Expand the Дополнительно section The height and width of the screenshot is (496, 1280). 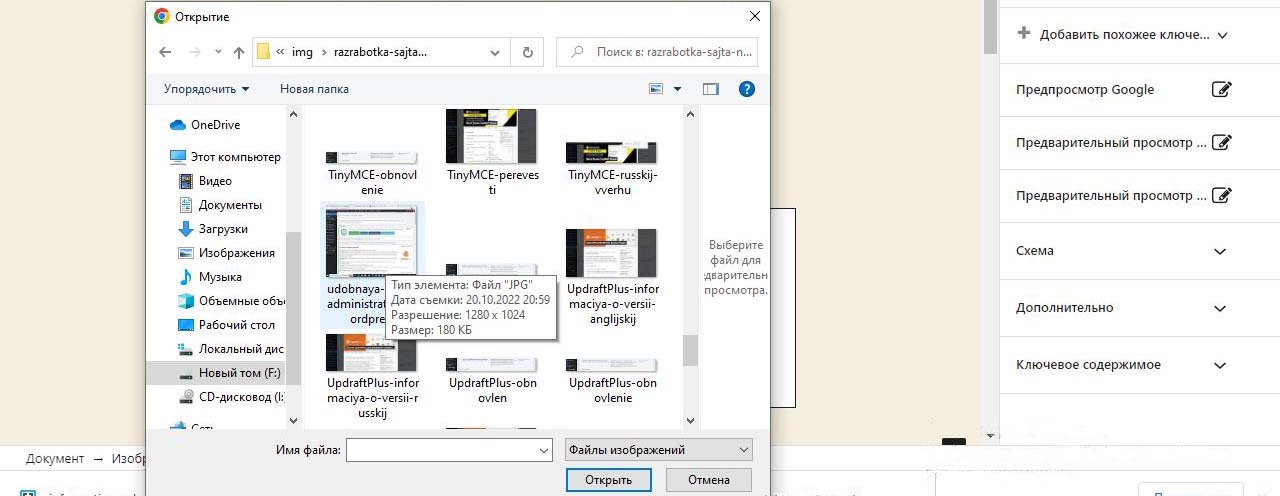point(1219,308)
